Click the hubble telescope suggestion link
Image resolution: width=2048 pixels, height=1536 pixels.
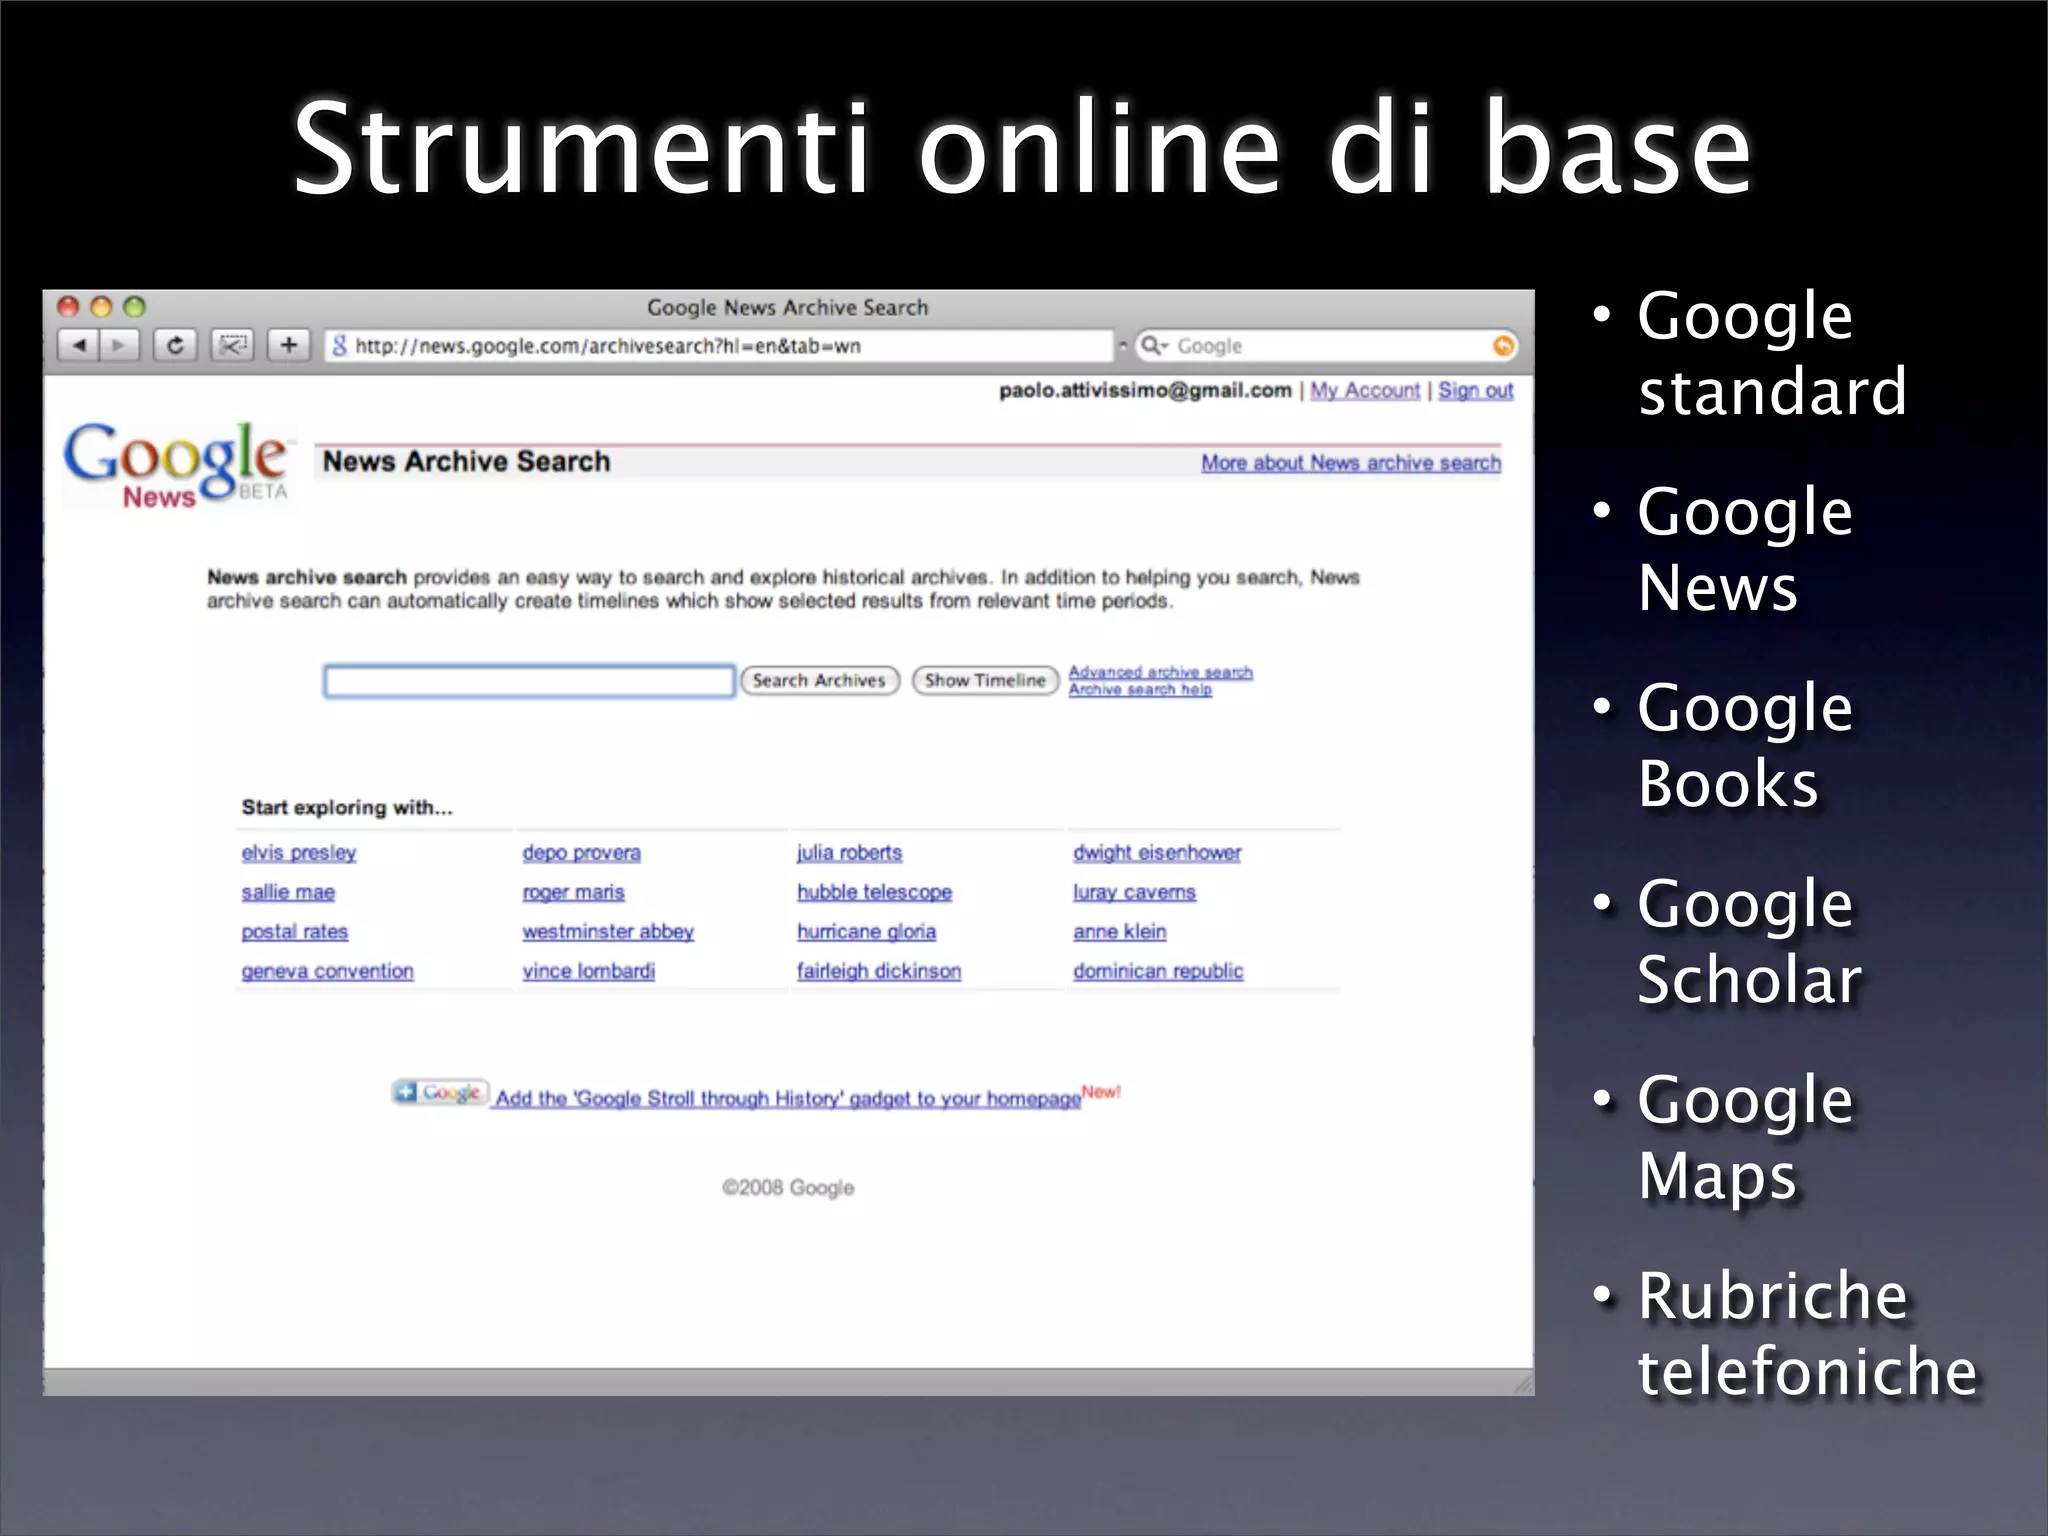coord(874,892)
